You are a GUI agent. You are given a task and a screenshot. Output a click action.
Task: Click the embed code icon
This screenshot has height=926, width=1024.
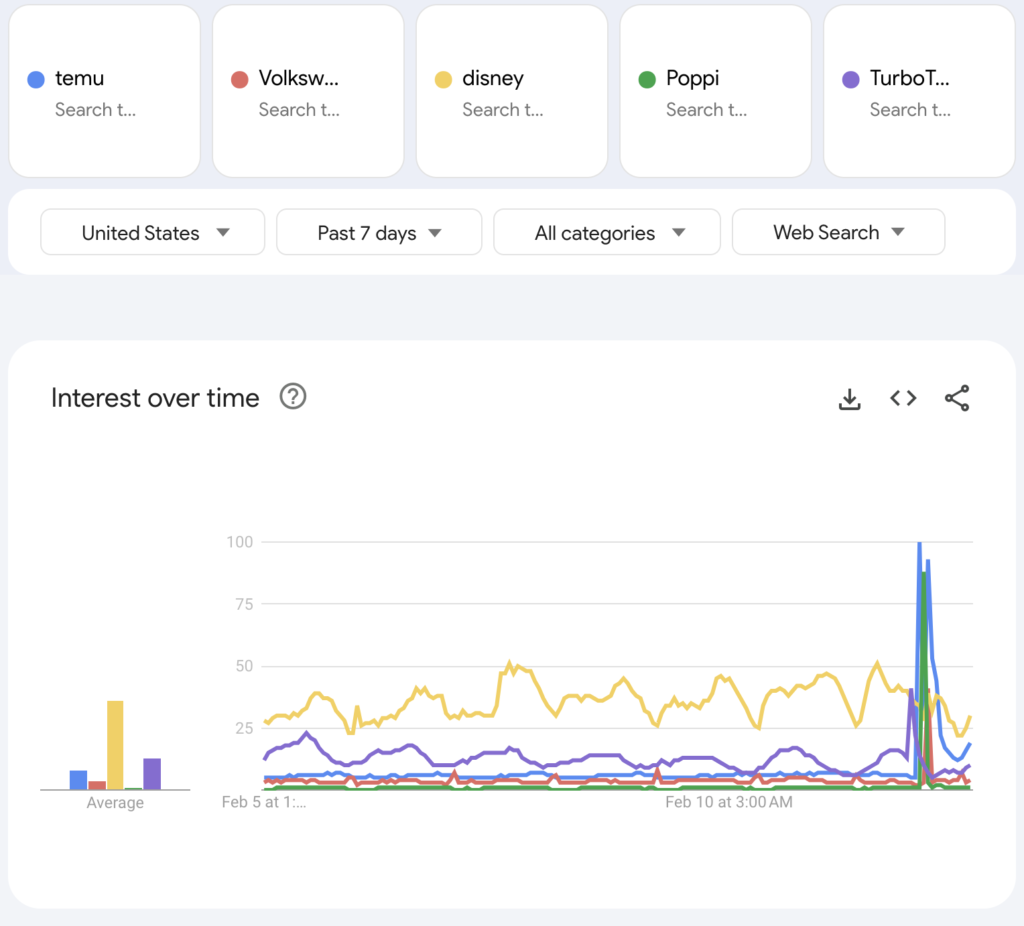(x=903, y=398)
